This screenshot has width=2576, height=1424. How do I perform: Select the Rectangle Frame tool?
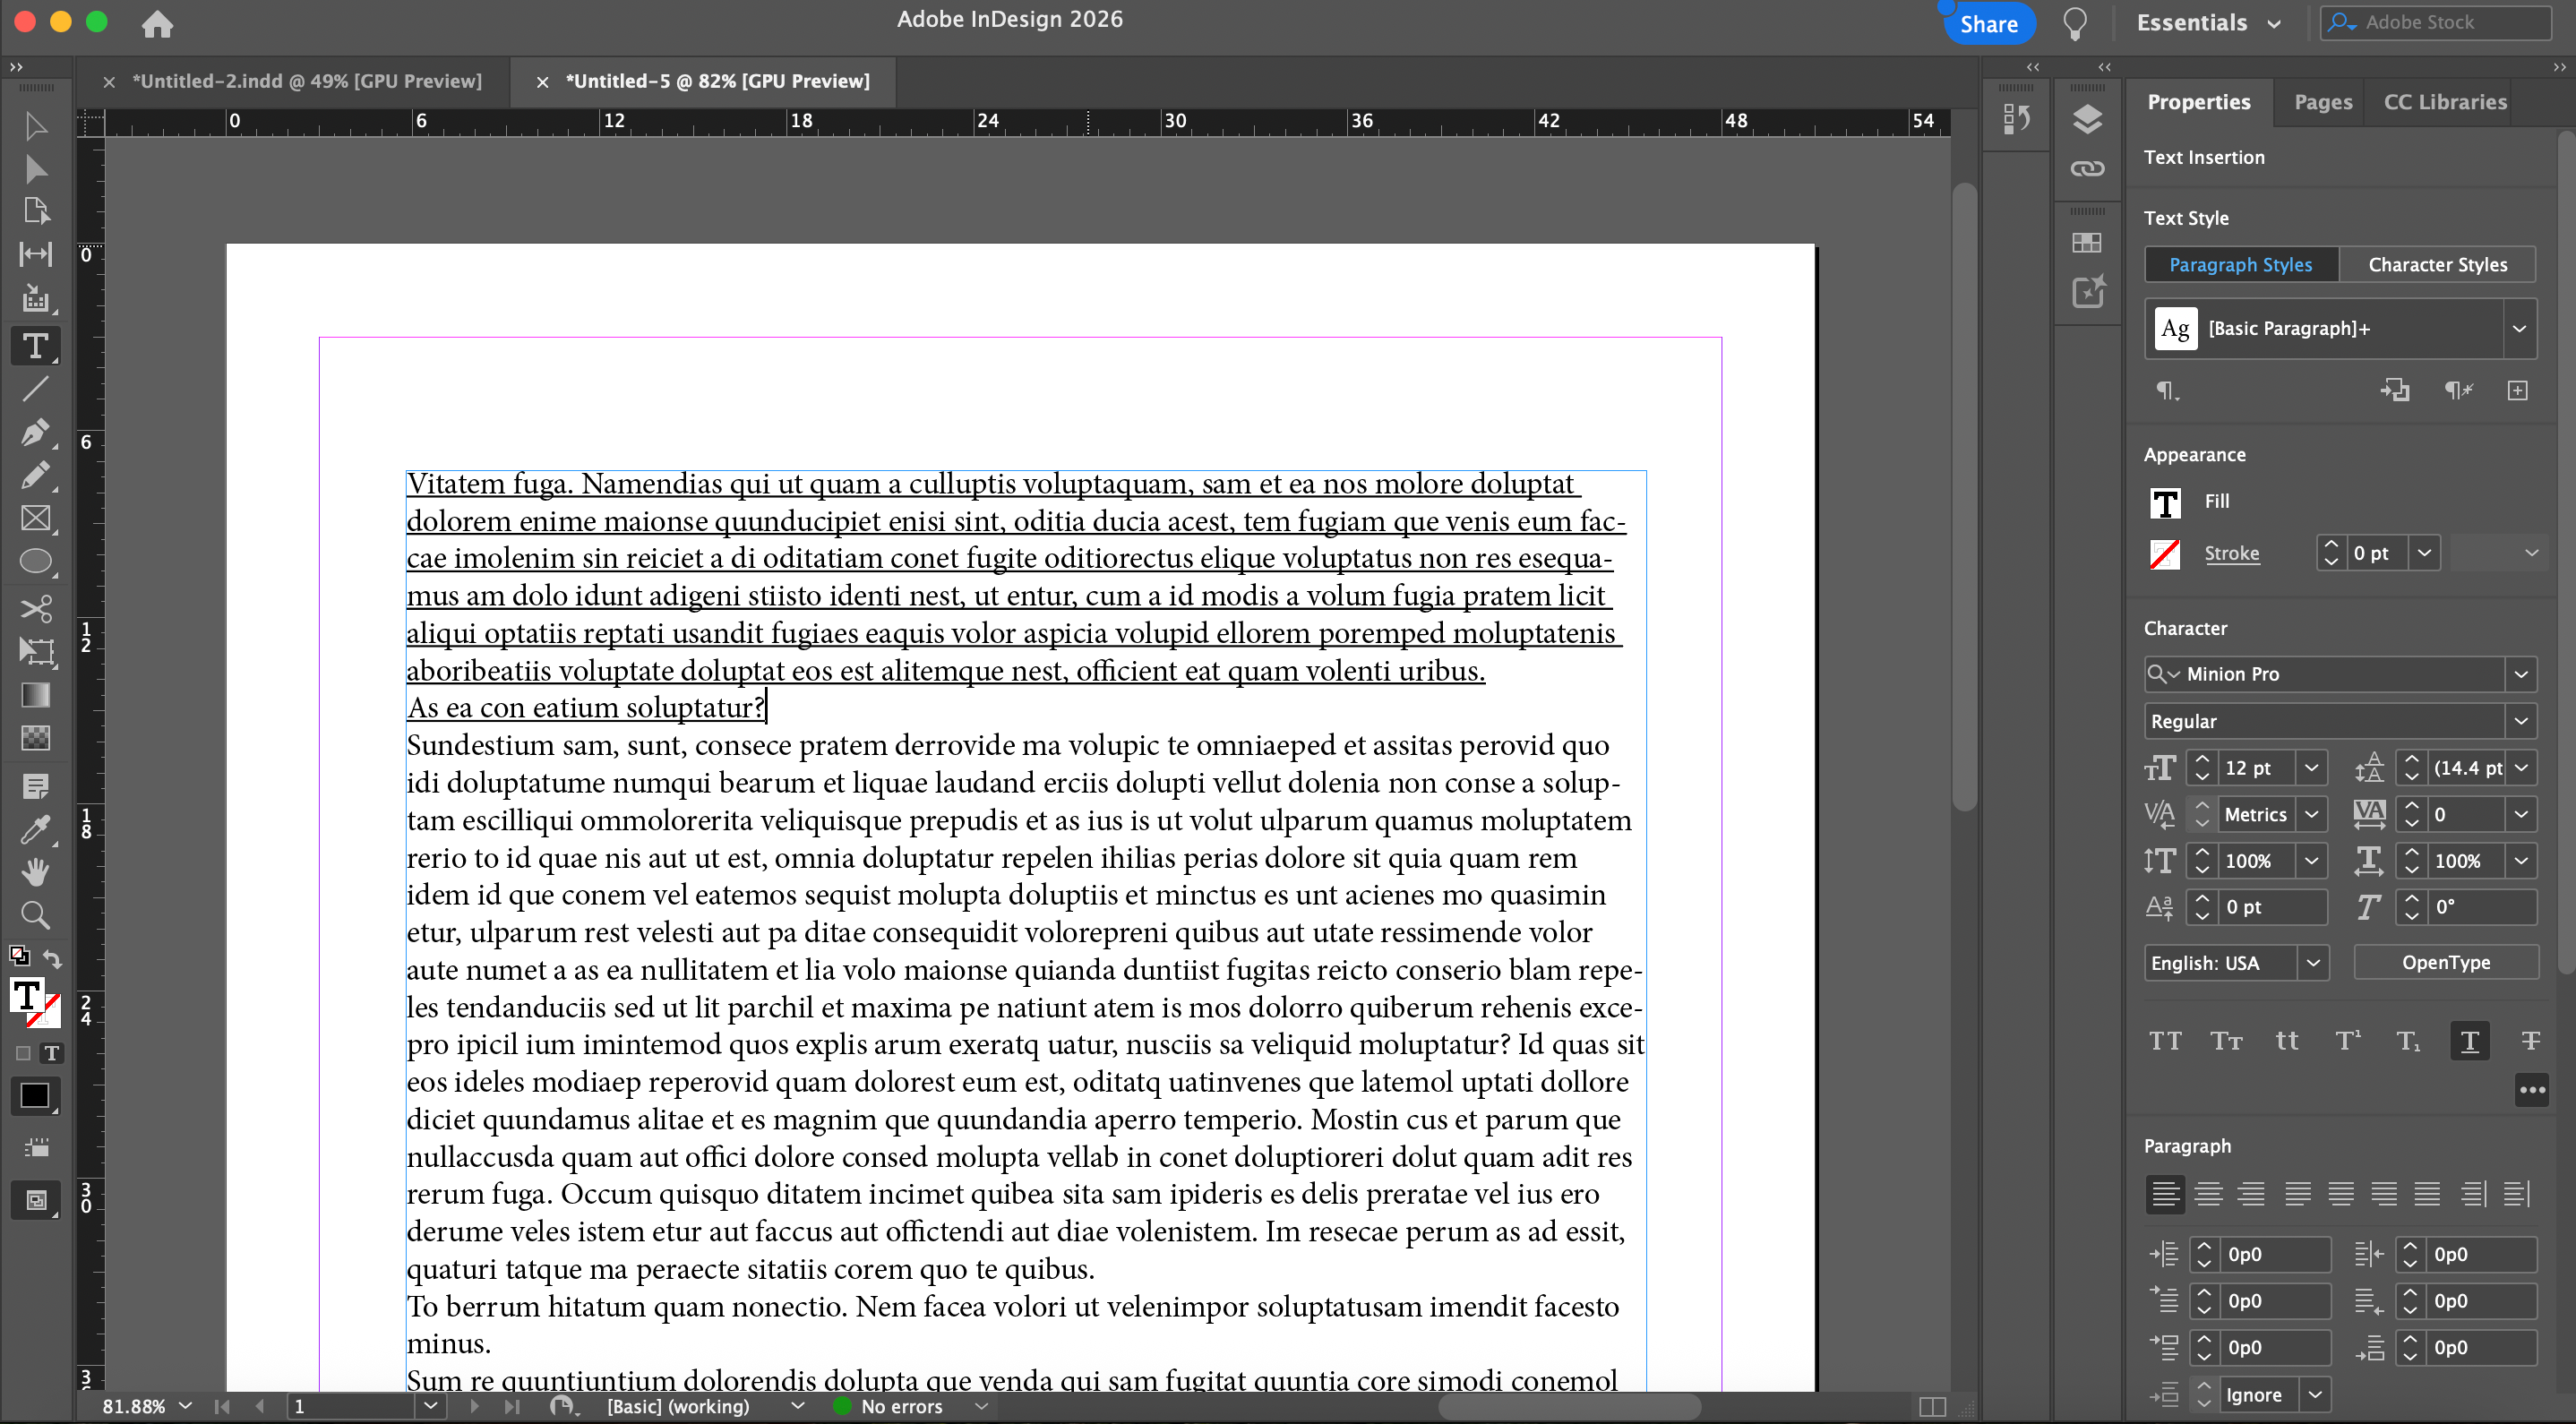[x=36, y=518]
